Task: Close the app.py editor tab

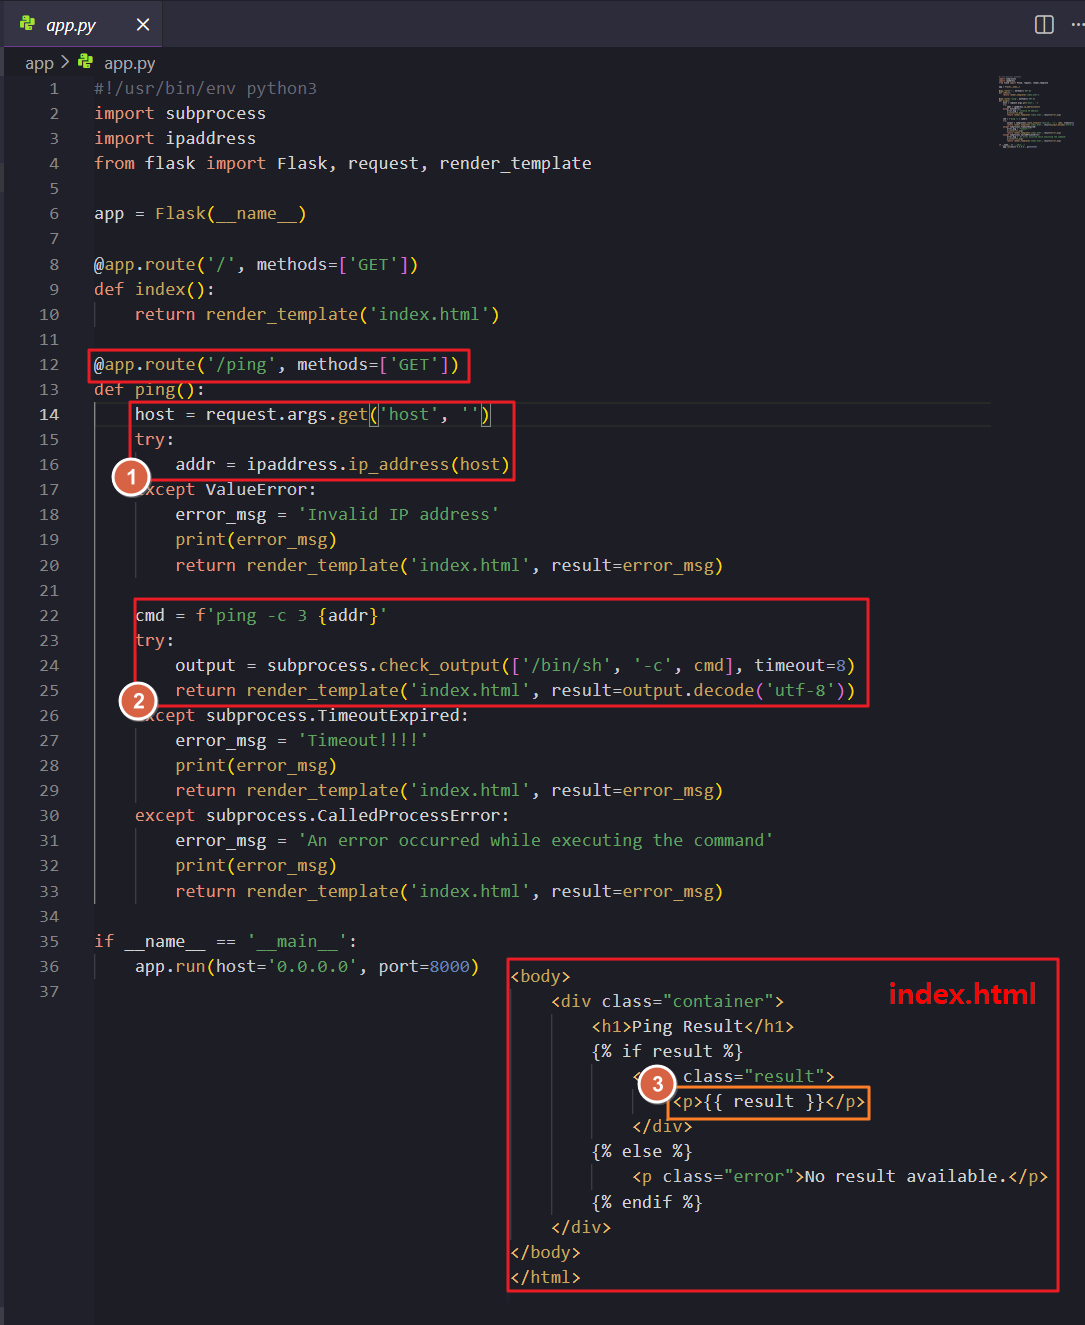Action: point(143,25)
